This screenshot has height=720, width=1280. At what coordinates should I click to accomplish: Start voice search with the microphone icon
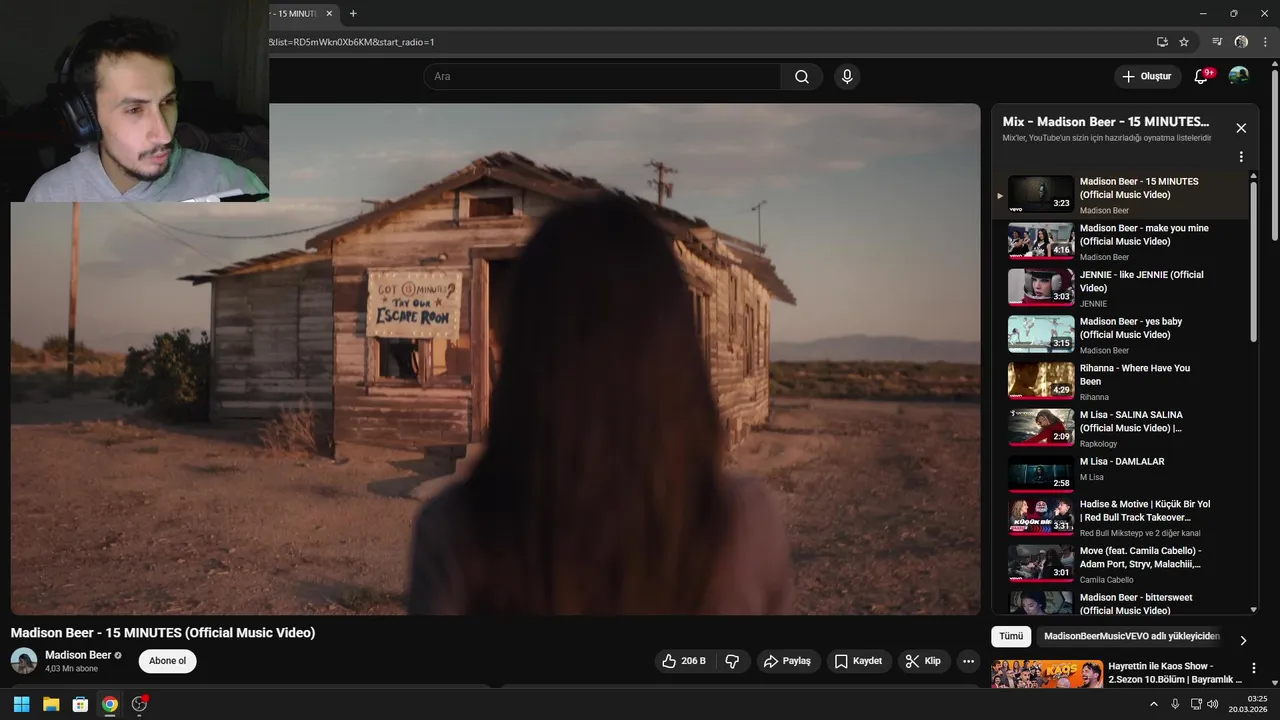(847, 77)
